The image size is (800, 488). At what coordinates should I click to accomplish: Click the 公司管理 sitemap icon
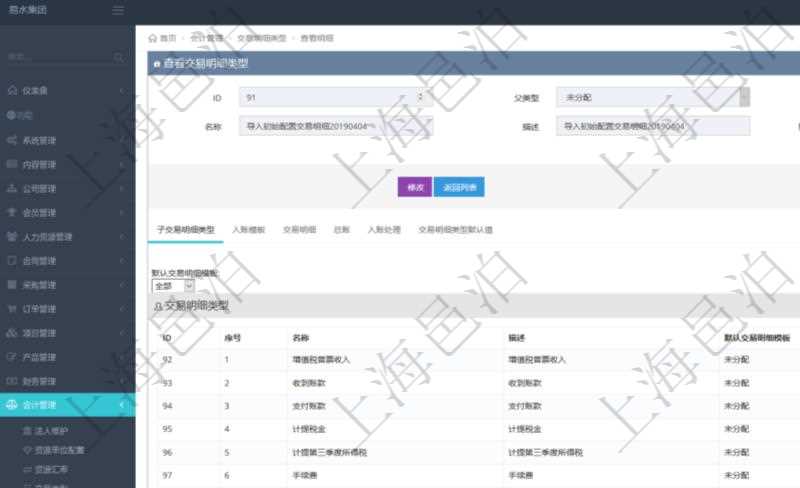(x=12, y=188)
